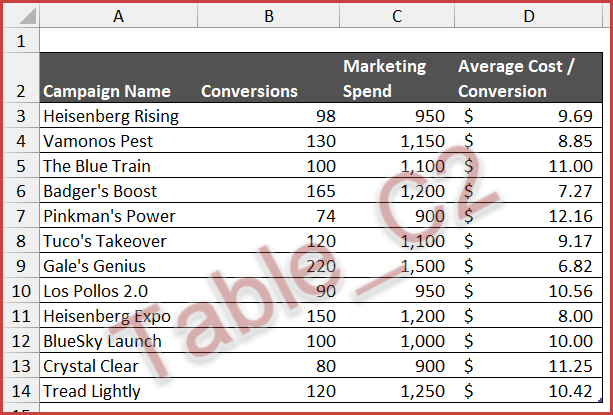Image resolution: width=613 pixels, height=415 pixels.
Task: Click the Marketing Spend header cell
Action: pos(385,78)
